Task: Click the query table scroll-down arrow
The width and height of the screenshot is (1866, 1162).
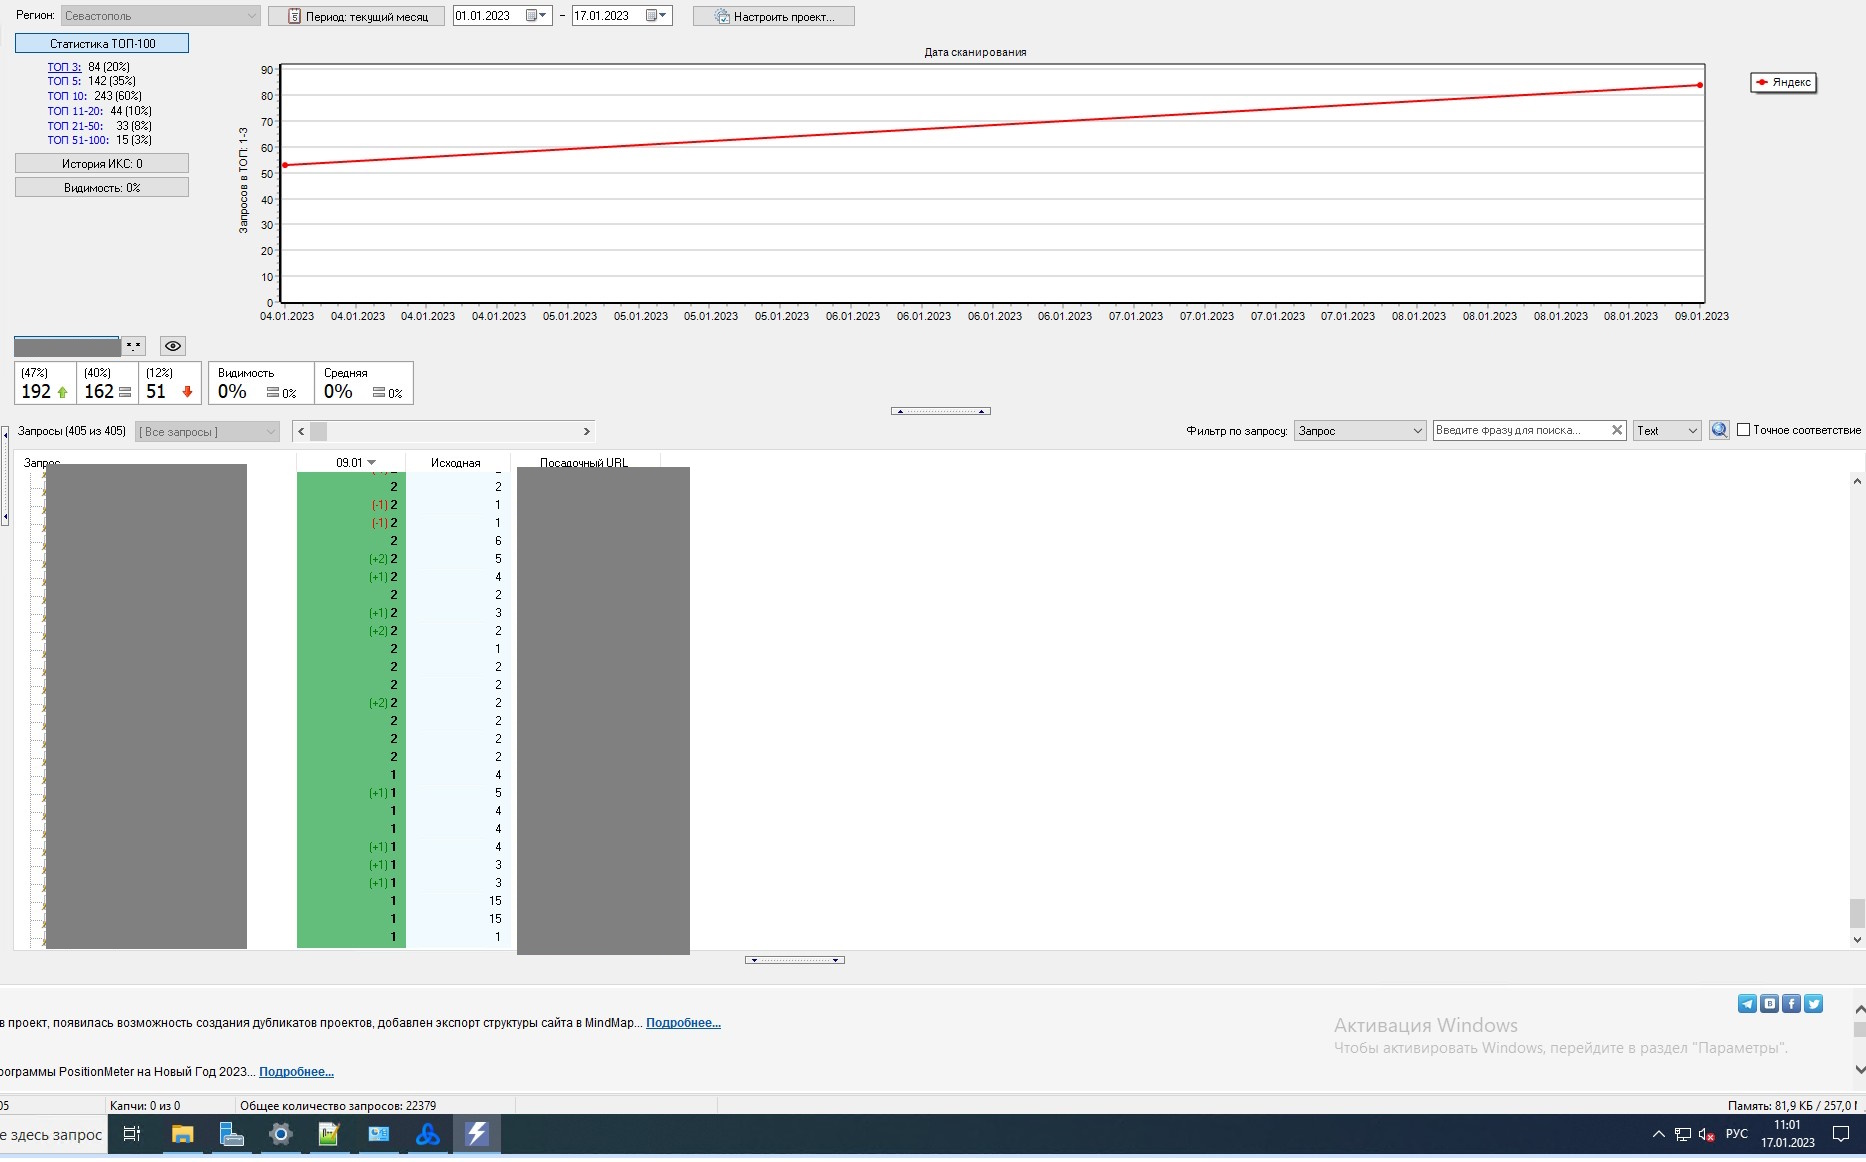Action: 1857,939
